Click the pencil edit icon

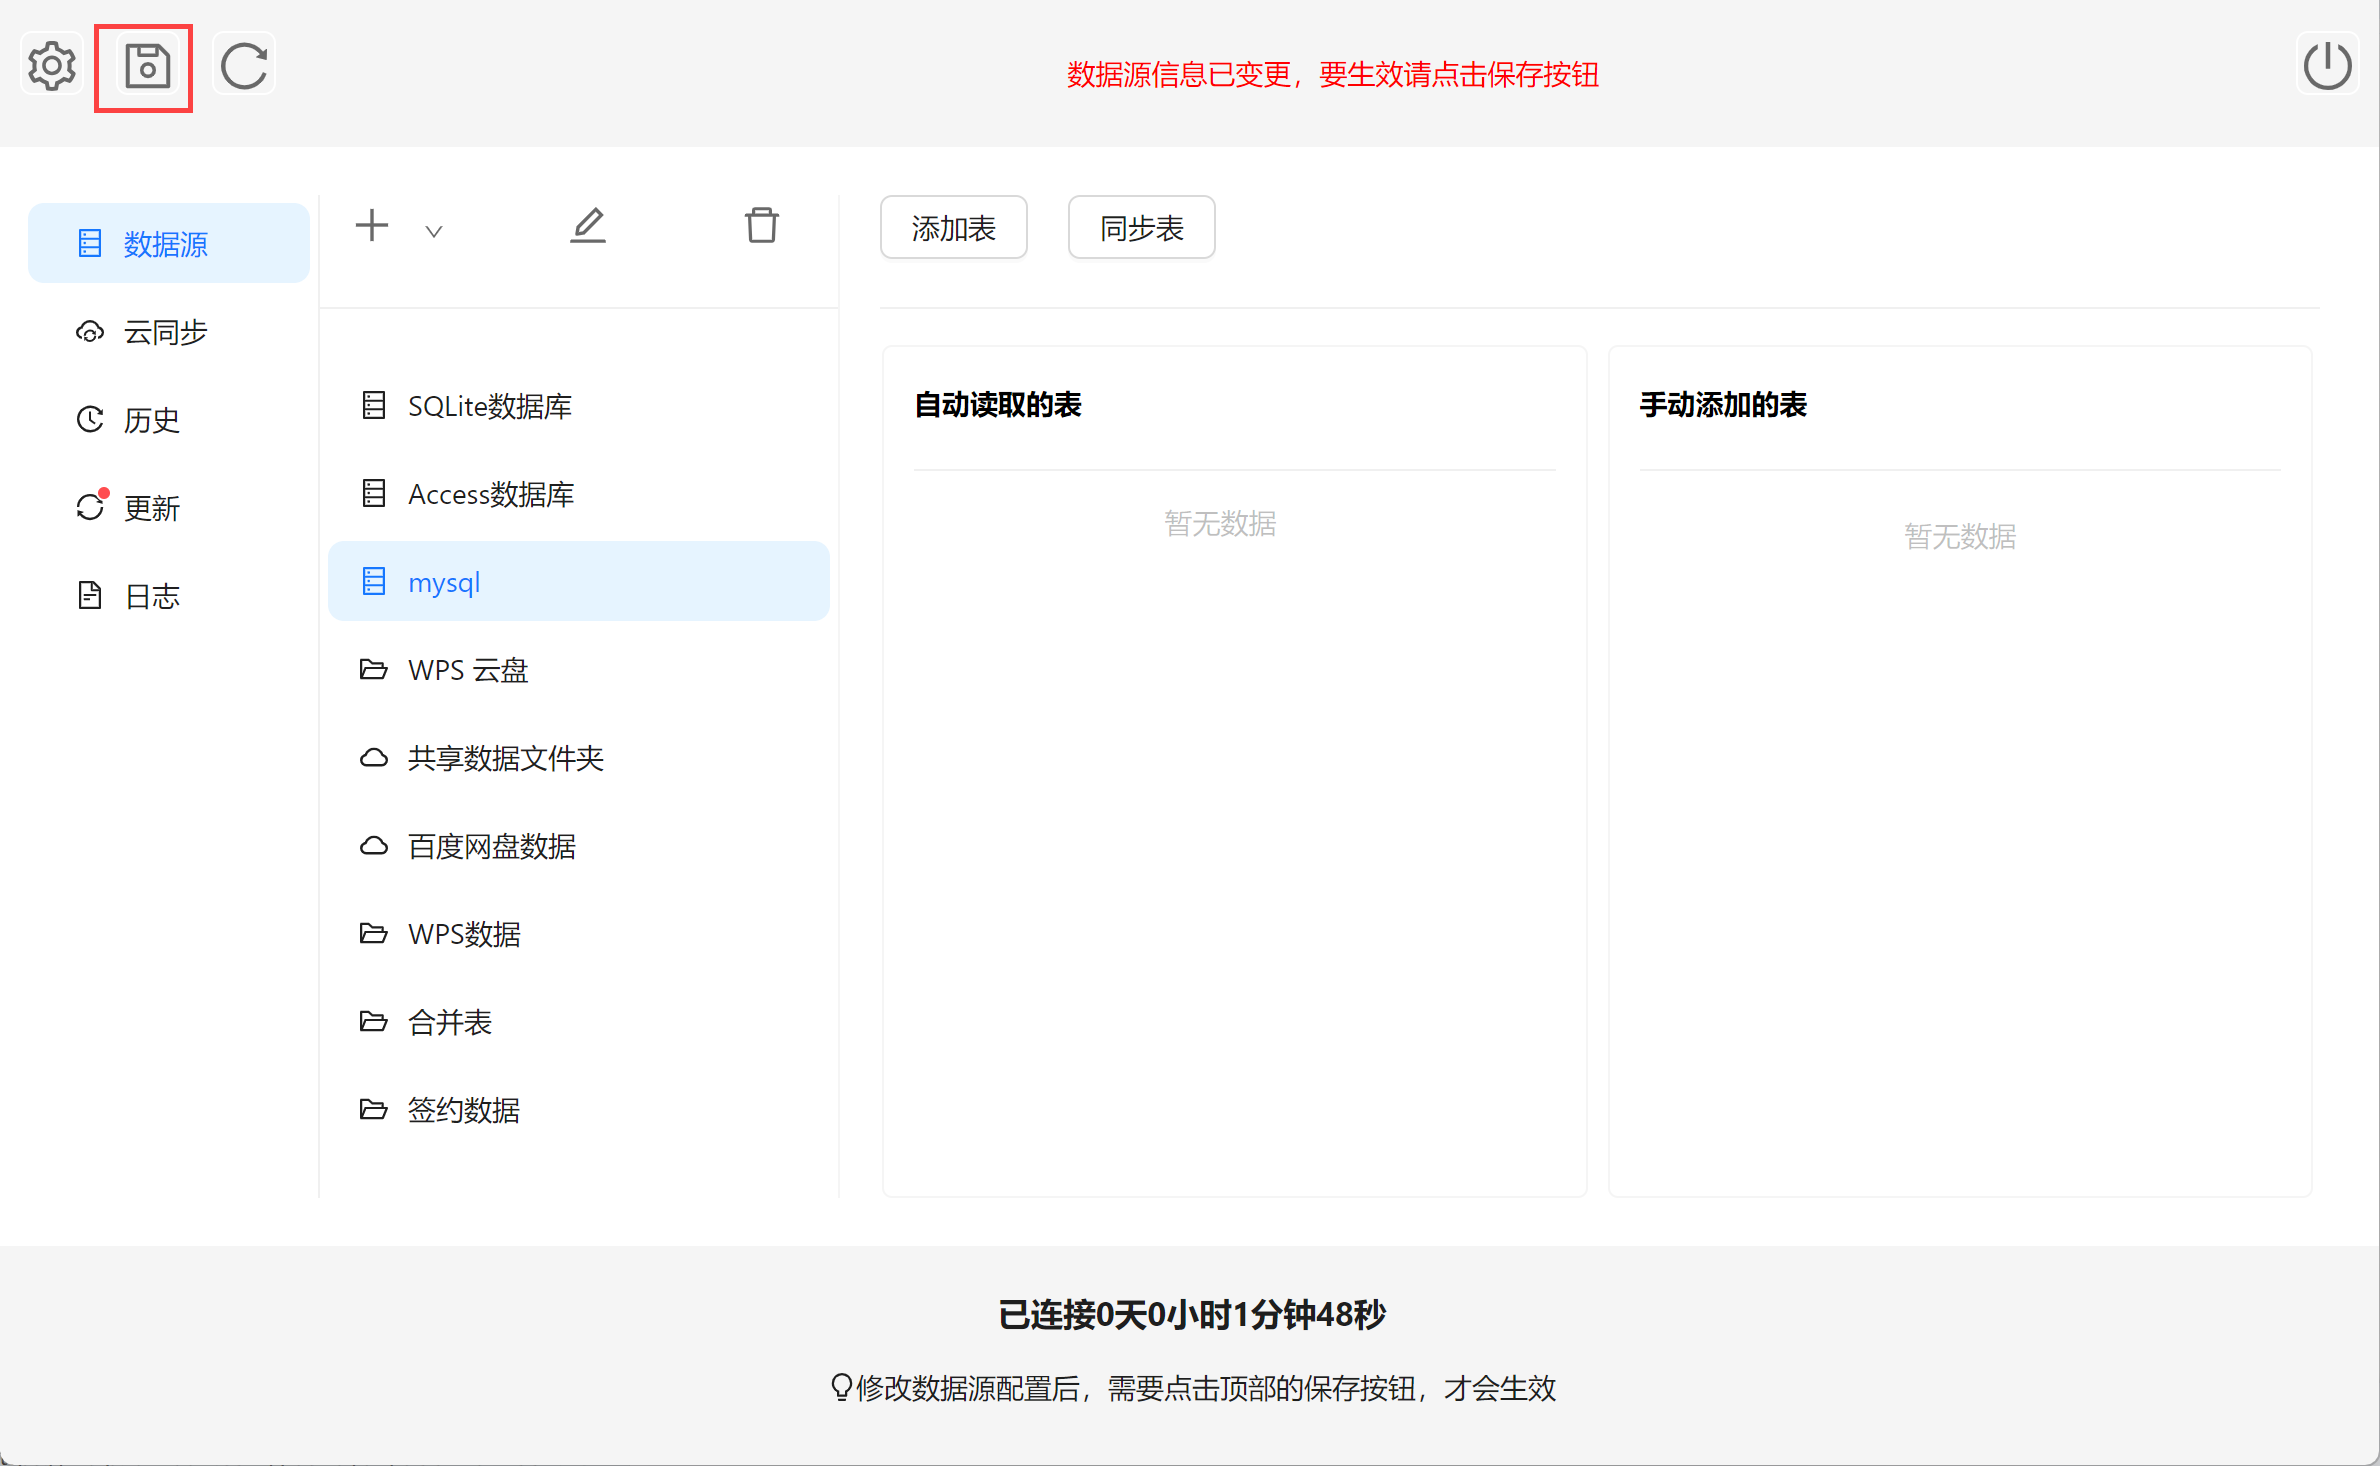coord(588,225)
